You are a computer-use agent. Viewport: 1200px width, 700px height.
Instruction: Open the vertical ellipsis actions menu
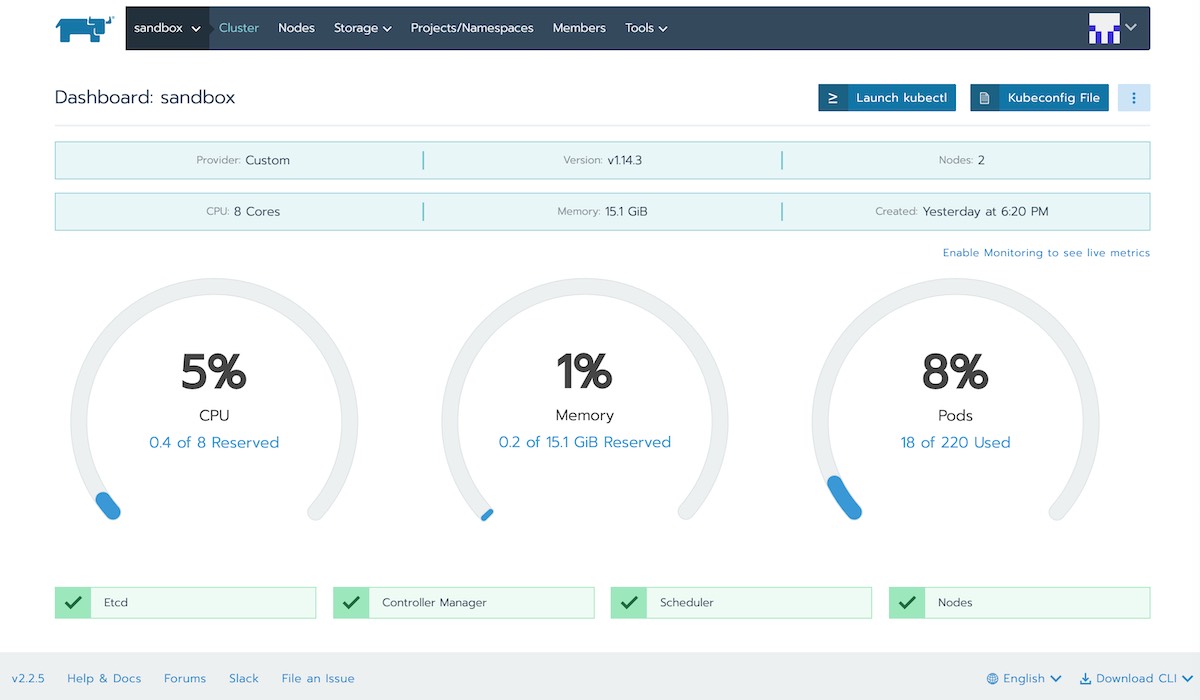(1134, 98)
